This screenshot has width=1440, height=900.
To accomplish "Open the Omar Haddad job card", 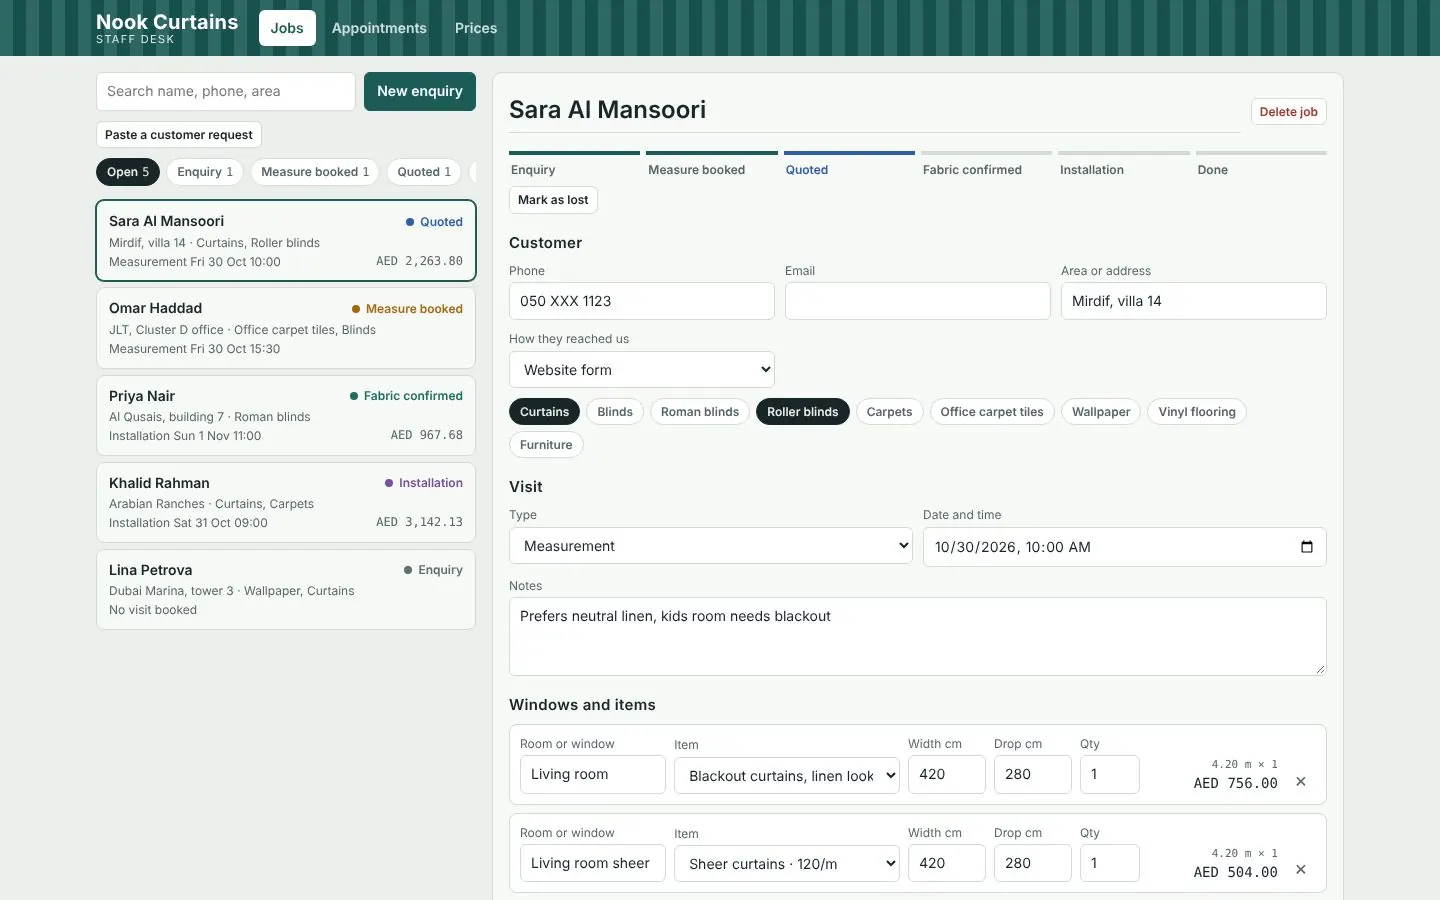I will pyautogui.click(x=286, y=328).
